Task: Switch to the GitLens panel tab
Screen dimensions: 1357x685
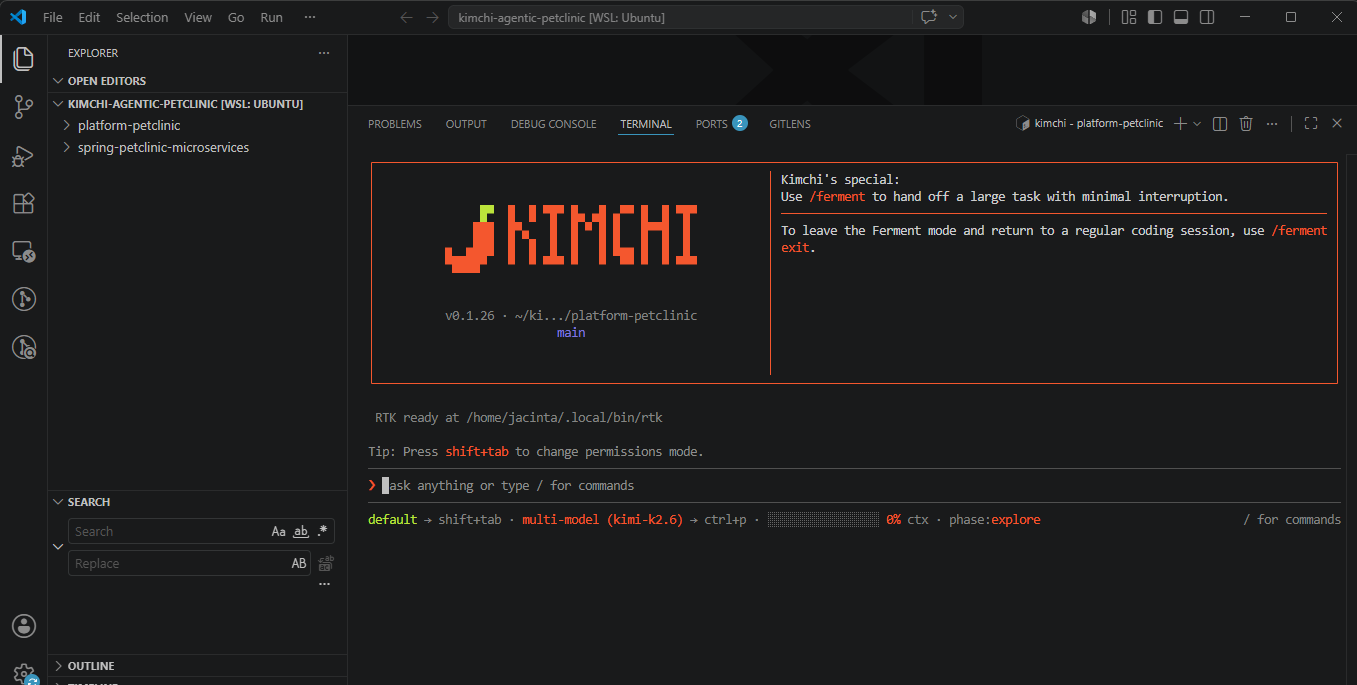Action: [790, 124]
